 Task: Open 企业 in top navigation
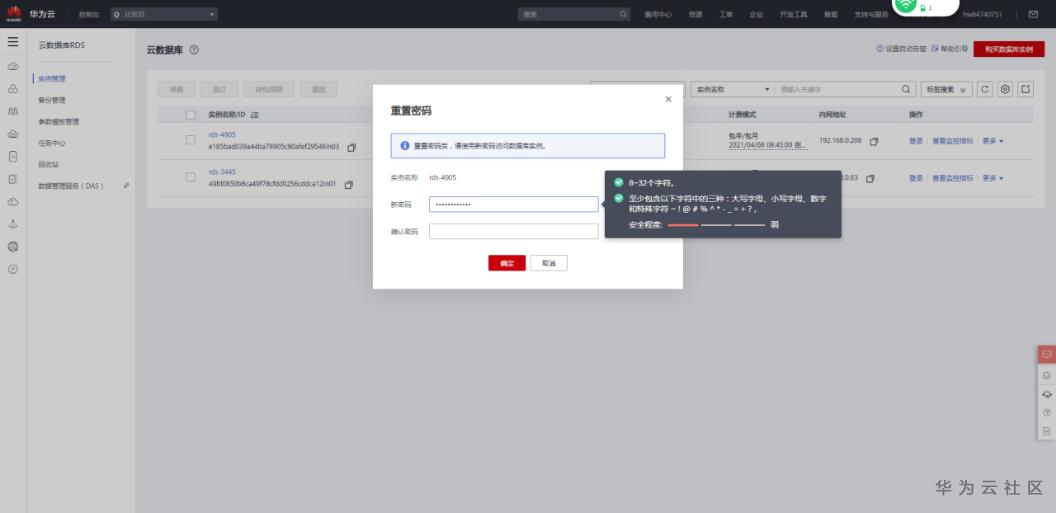click(x=756, y=14)
